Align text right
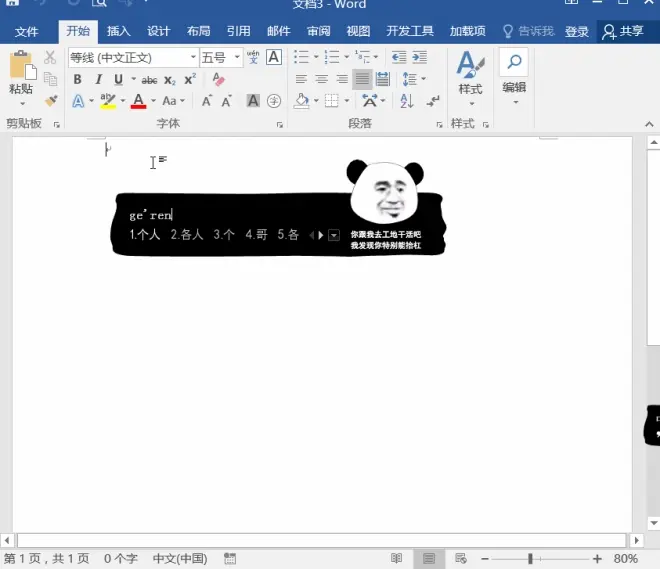Image resolution: width=660 pixels, height=569 pixels. tap(342, 79)
